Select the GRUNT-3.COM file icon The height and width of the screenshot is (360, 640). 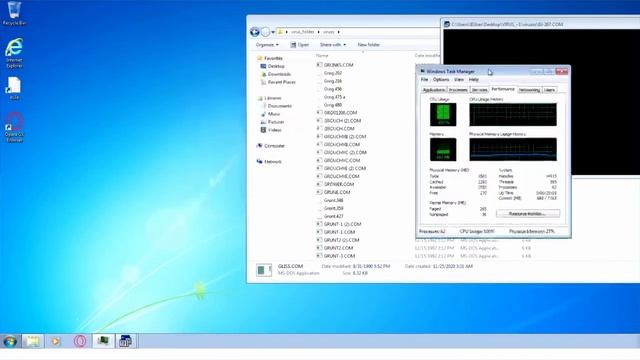click(x=320, y=256)
